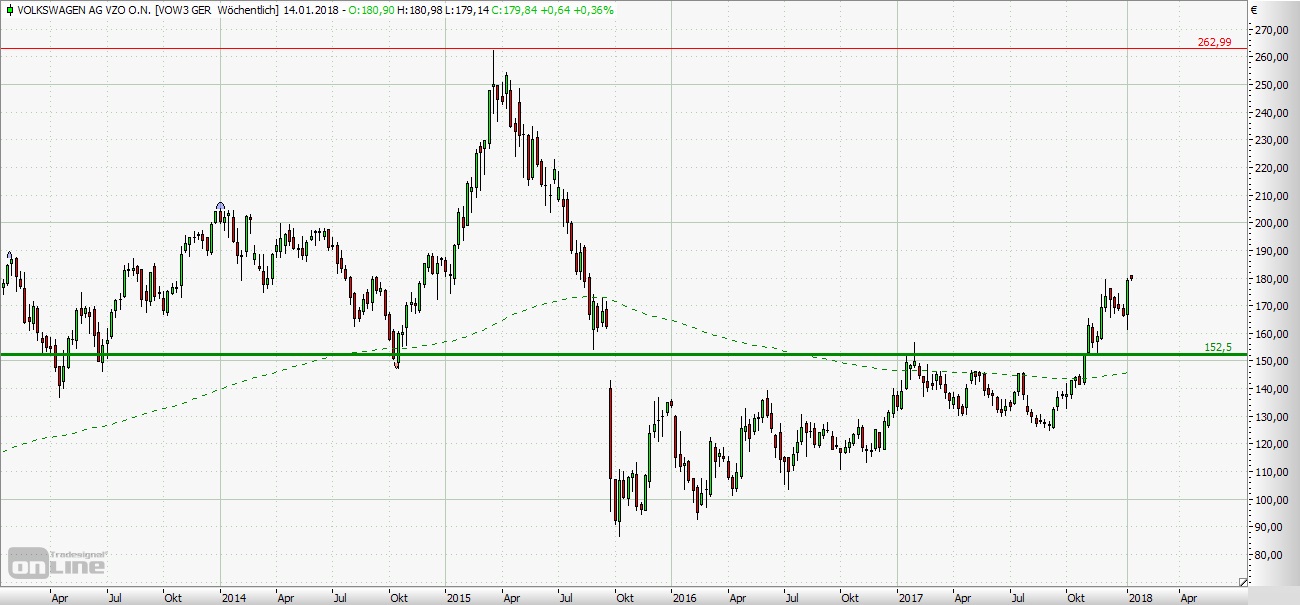The width and height of the screenshot is (1300, 605).
Task: Click pink trough marker near Okt 2014
Action: pos(397,365)
